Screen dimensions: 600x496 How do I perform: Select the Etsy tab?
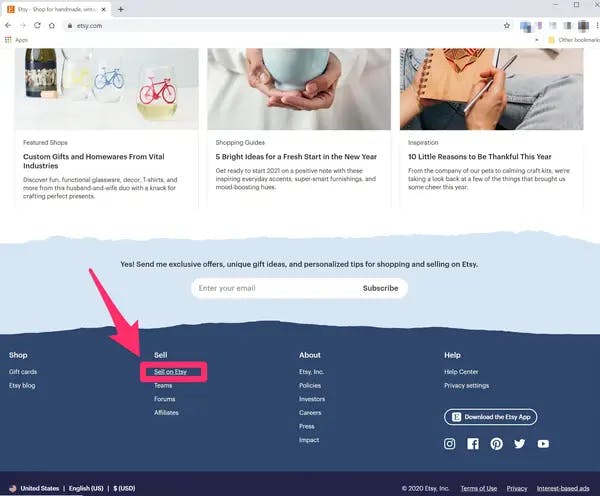[56, 9]
